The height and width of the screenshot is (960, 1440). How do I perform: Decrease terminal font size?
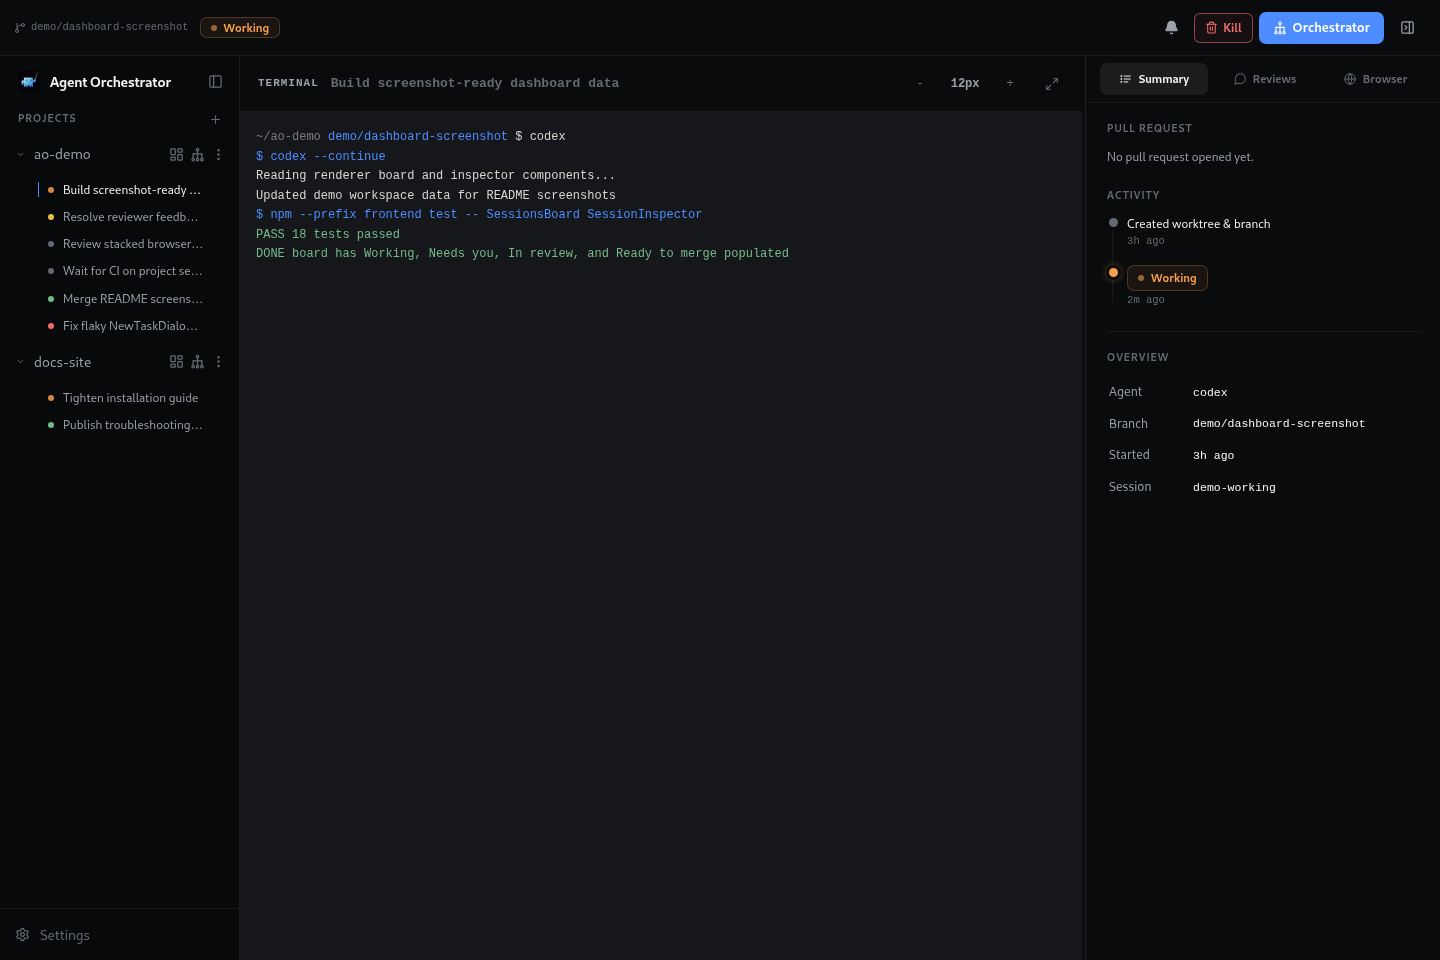920,83
